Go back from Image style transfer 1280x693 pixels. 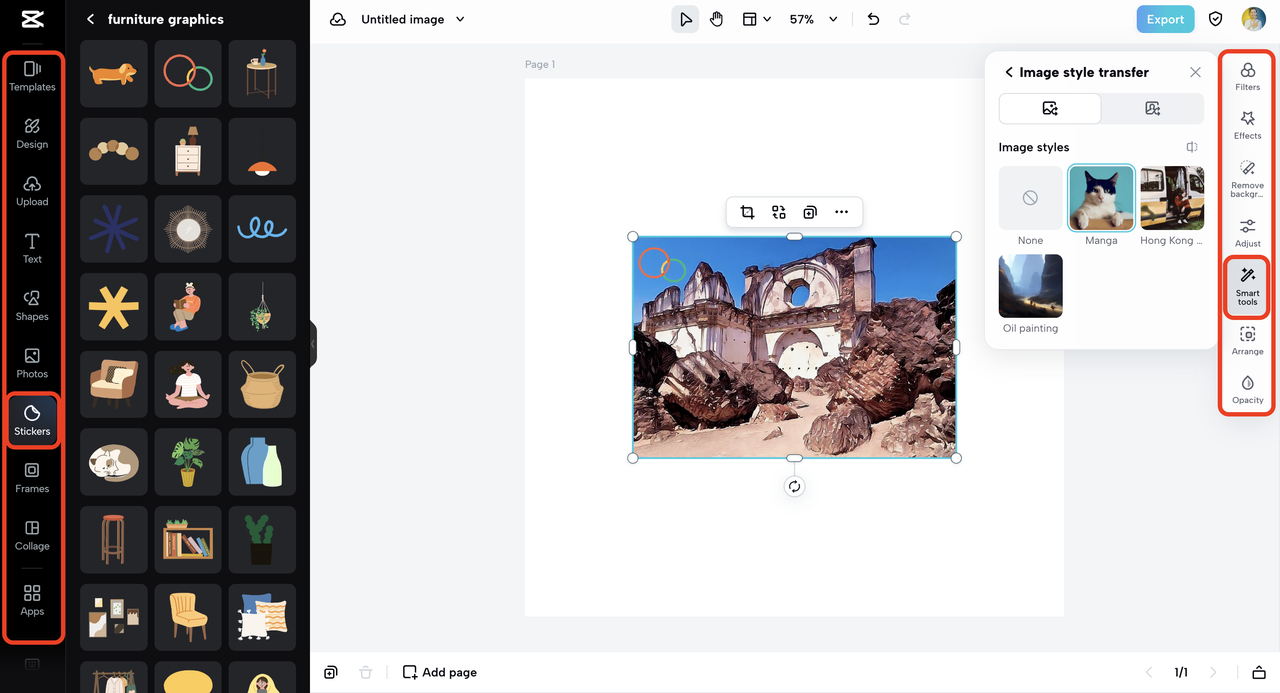click(1009, 72)
